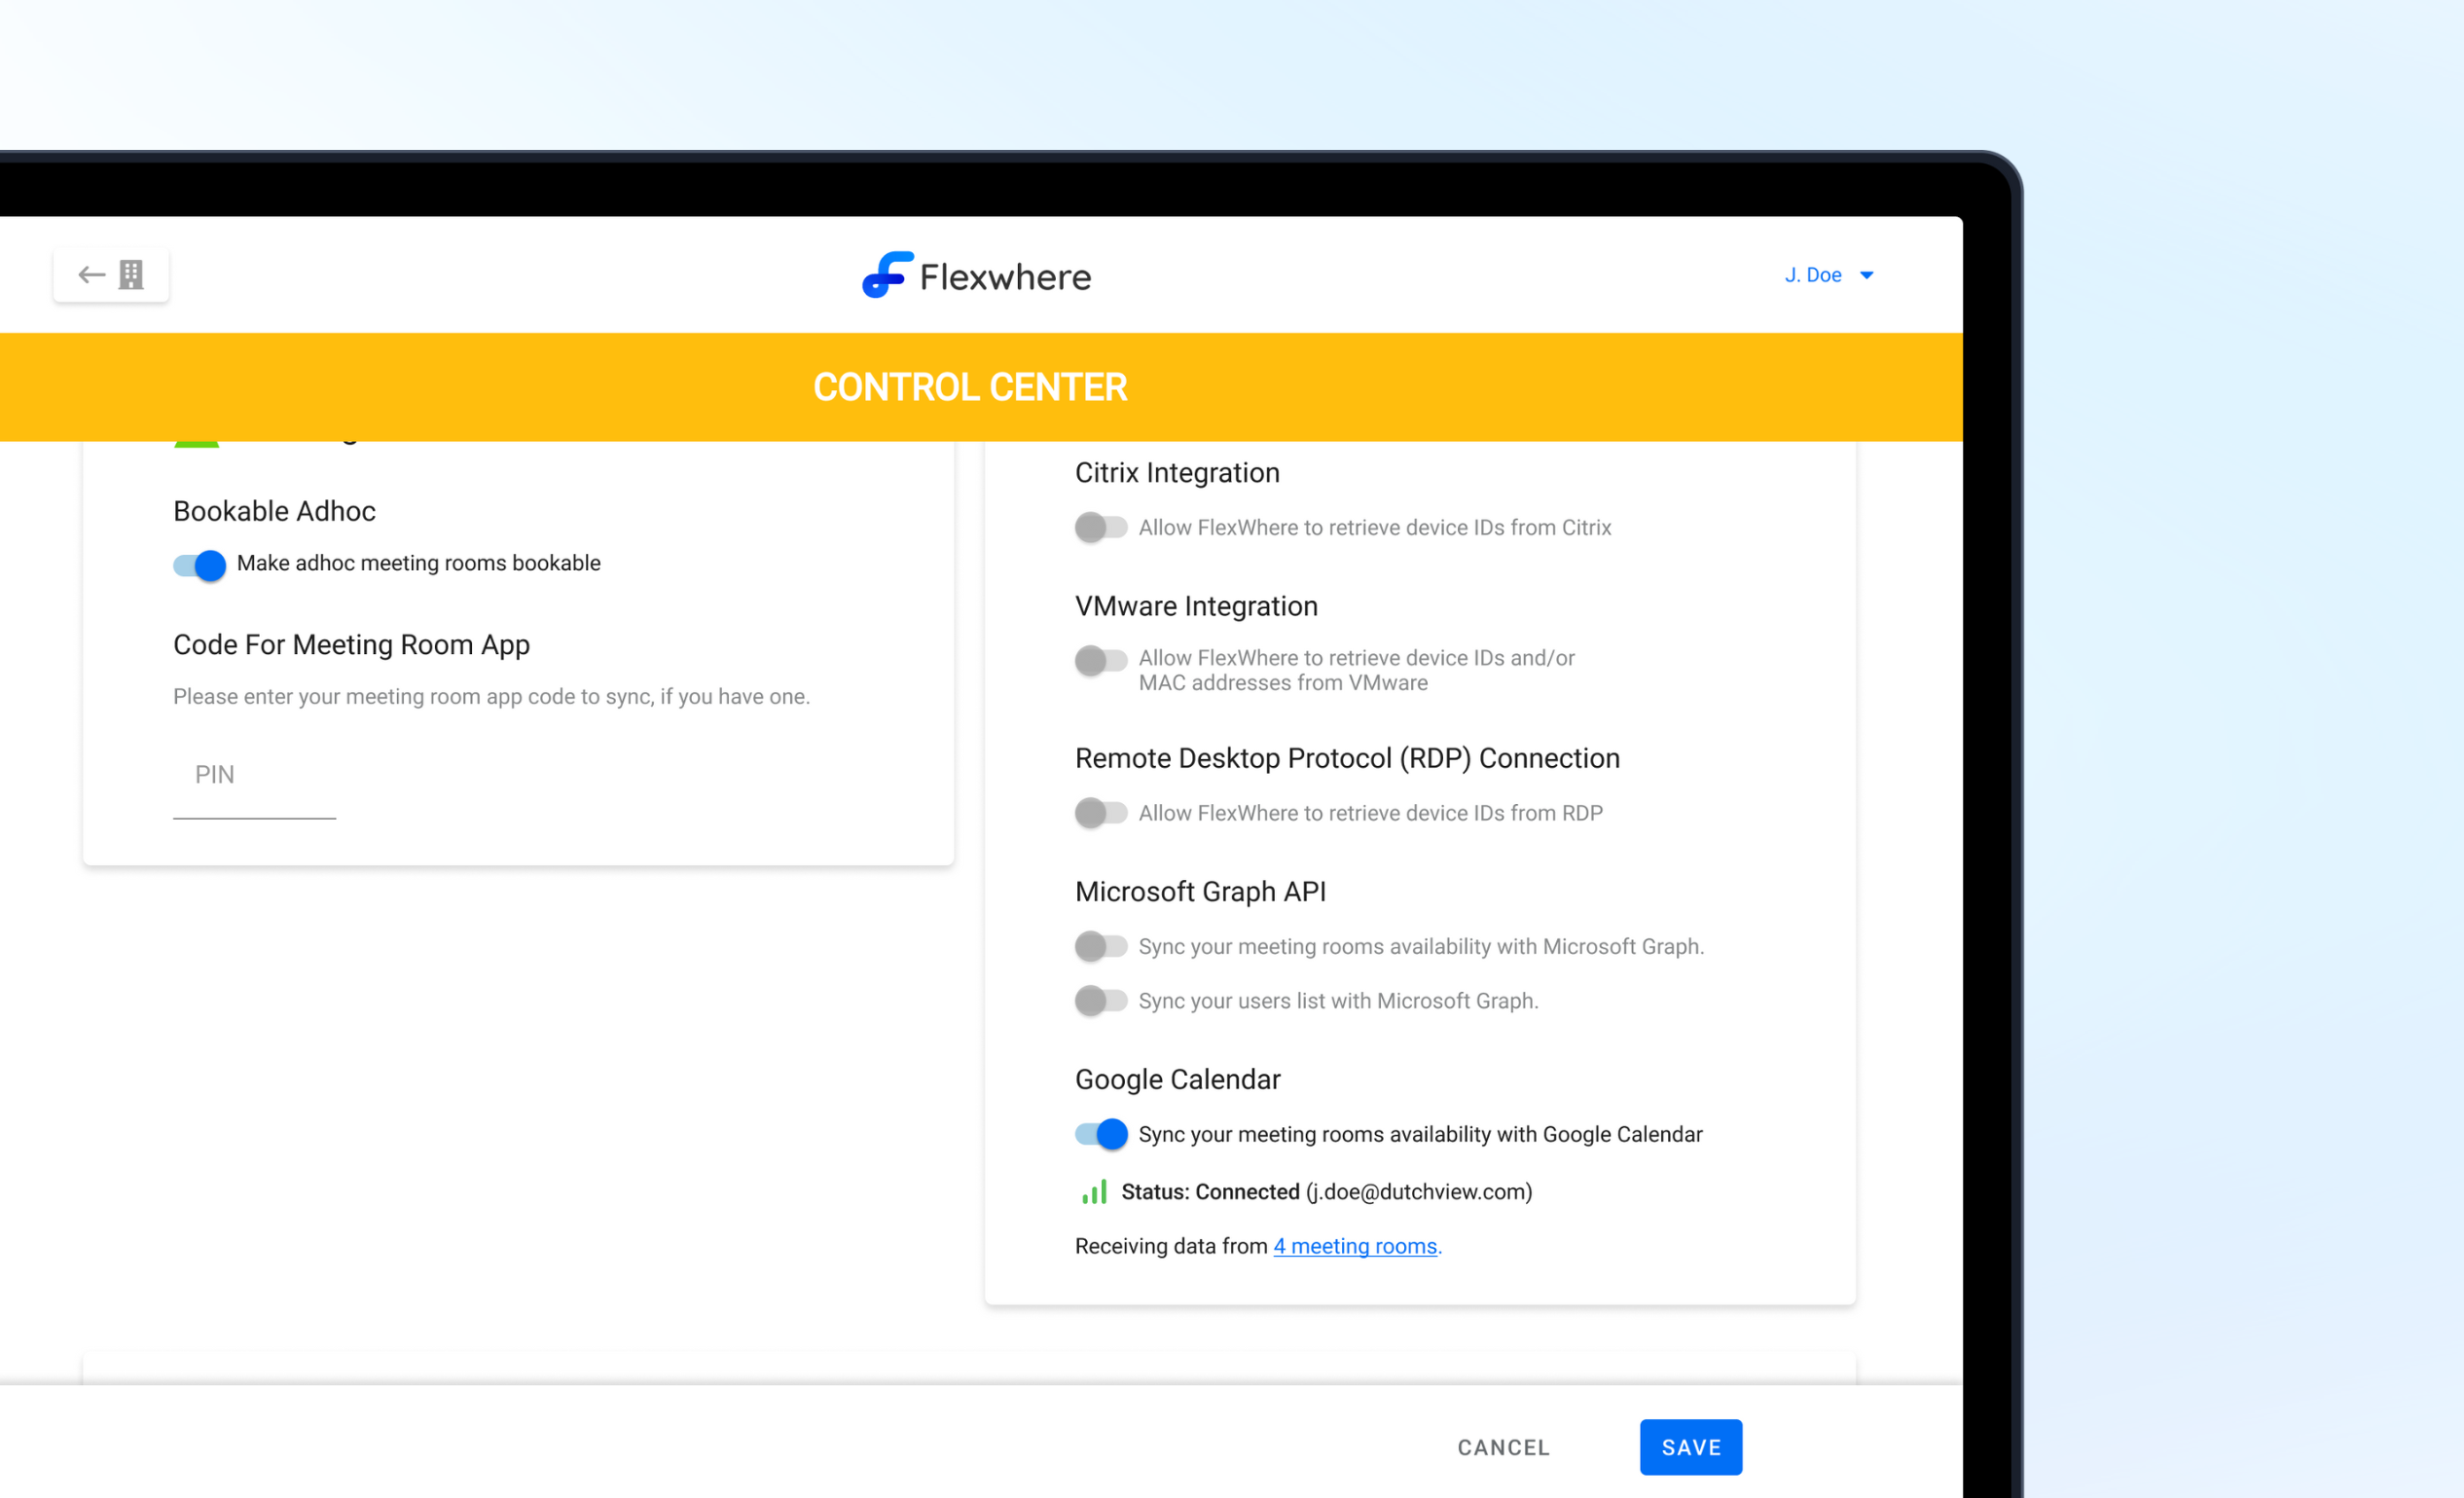
Task: Turn on RDP device ID retrieval
Action: tap(1100, 813)
